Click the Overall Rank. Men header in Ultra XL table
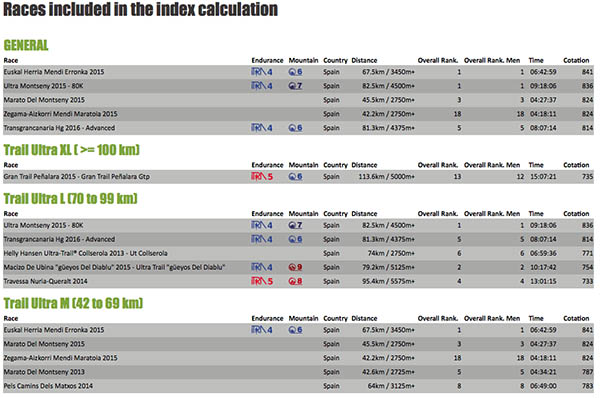This screenshot has height=398, width=600. pyautogui.click(x=492, y=165)
